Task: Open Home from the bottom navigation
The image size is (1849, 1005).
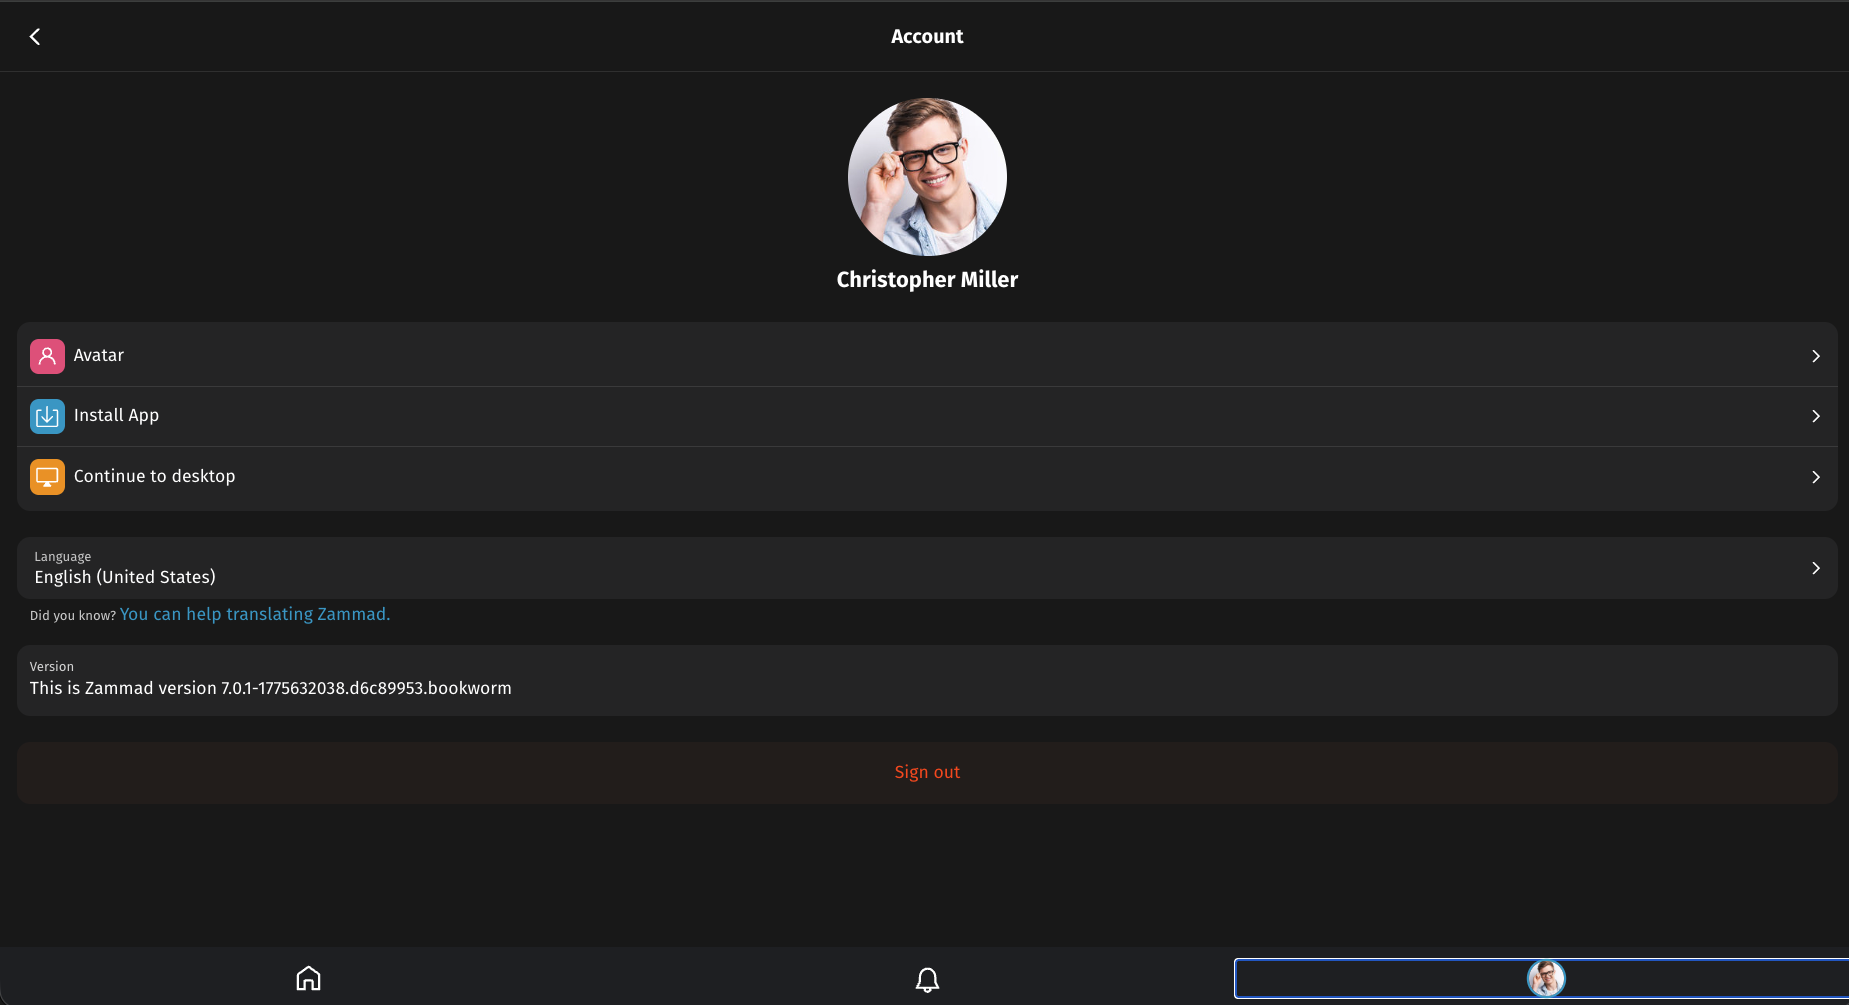Action: click(308, 978)
